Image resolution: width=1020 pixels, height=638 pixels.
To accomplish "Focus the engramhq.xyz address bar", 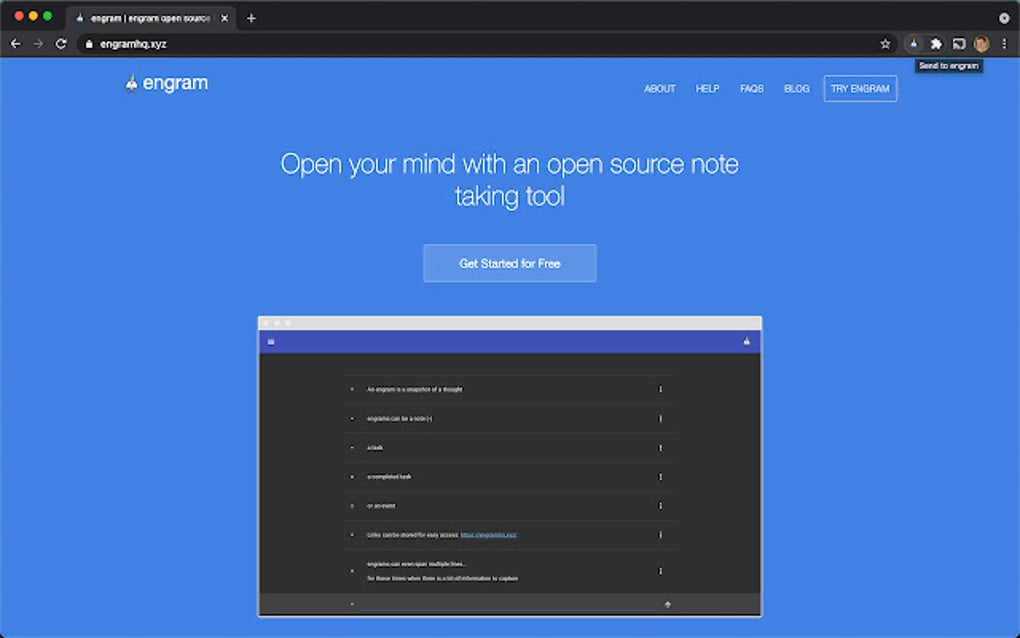I will pos(481,44).
